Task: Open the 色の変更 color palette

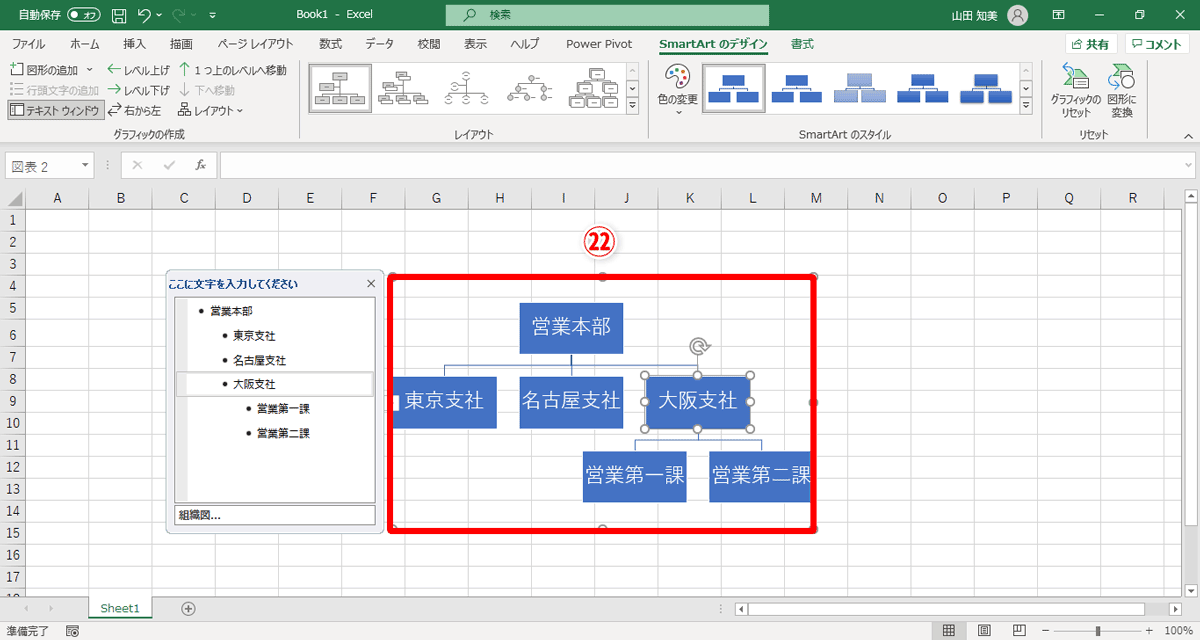Action: click(x=677, y=90)
